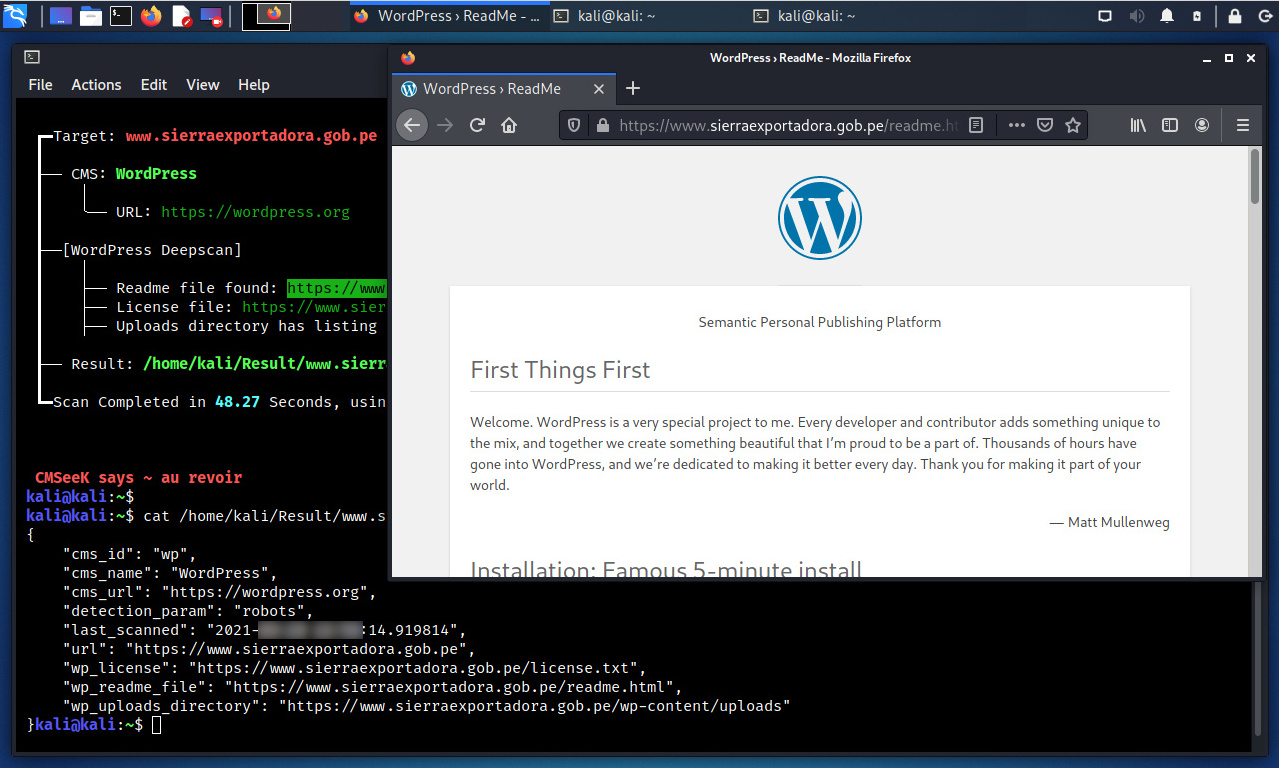Open terminal Actions menu
1279x768 pixels.
pos(96,85)
